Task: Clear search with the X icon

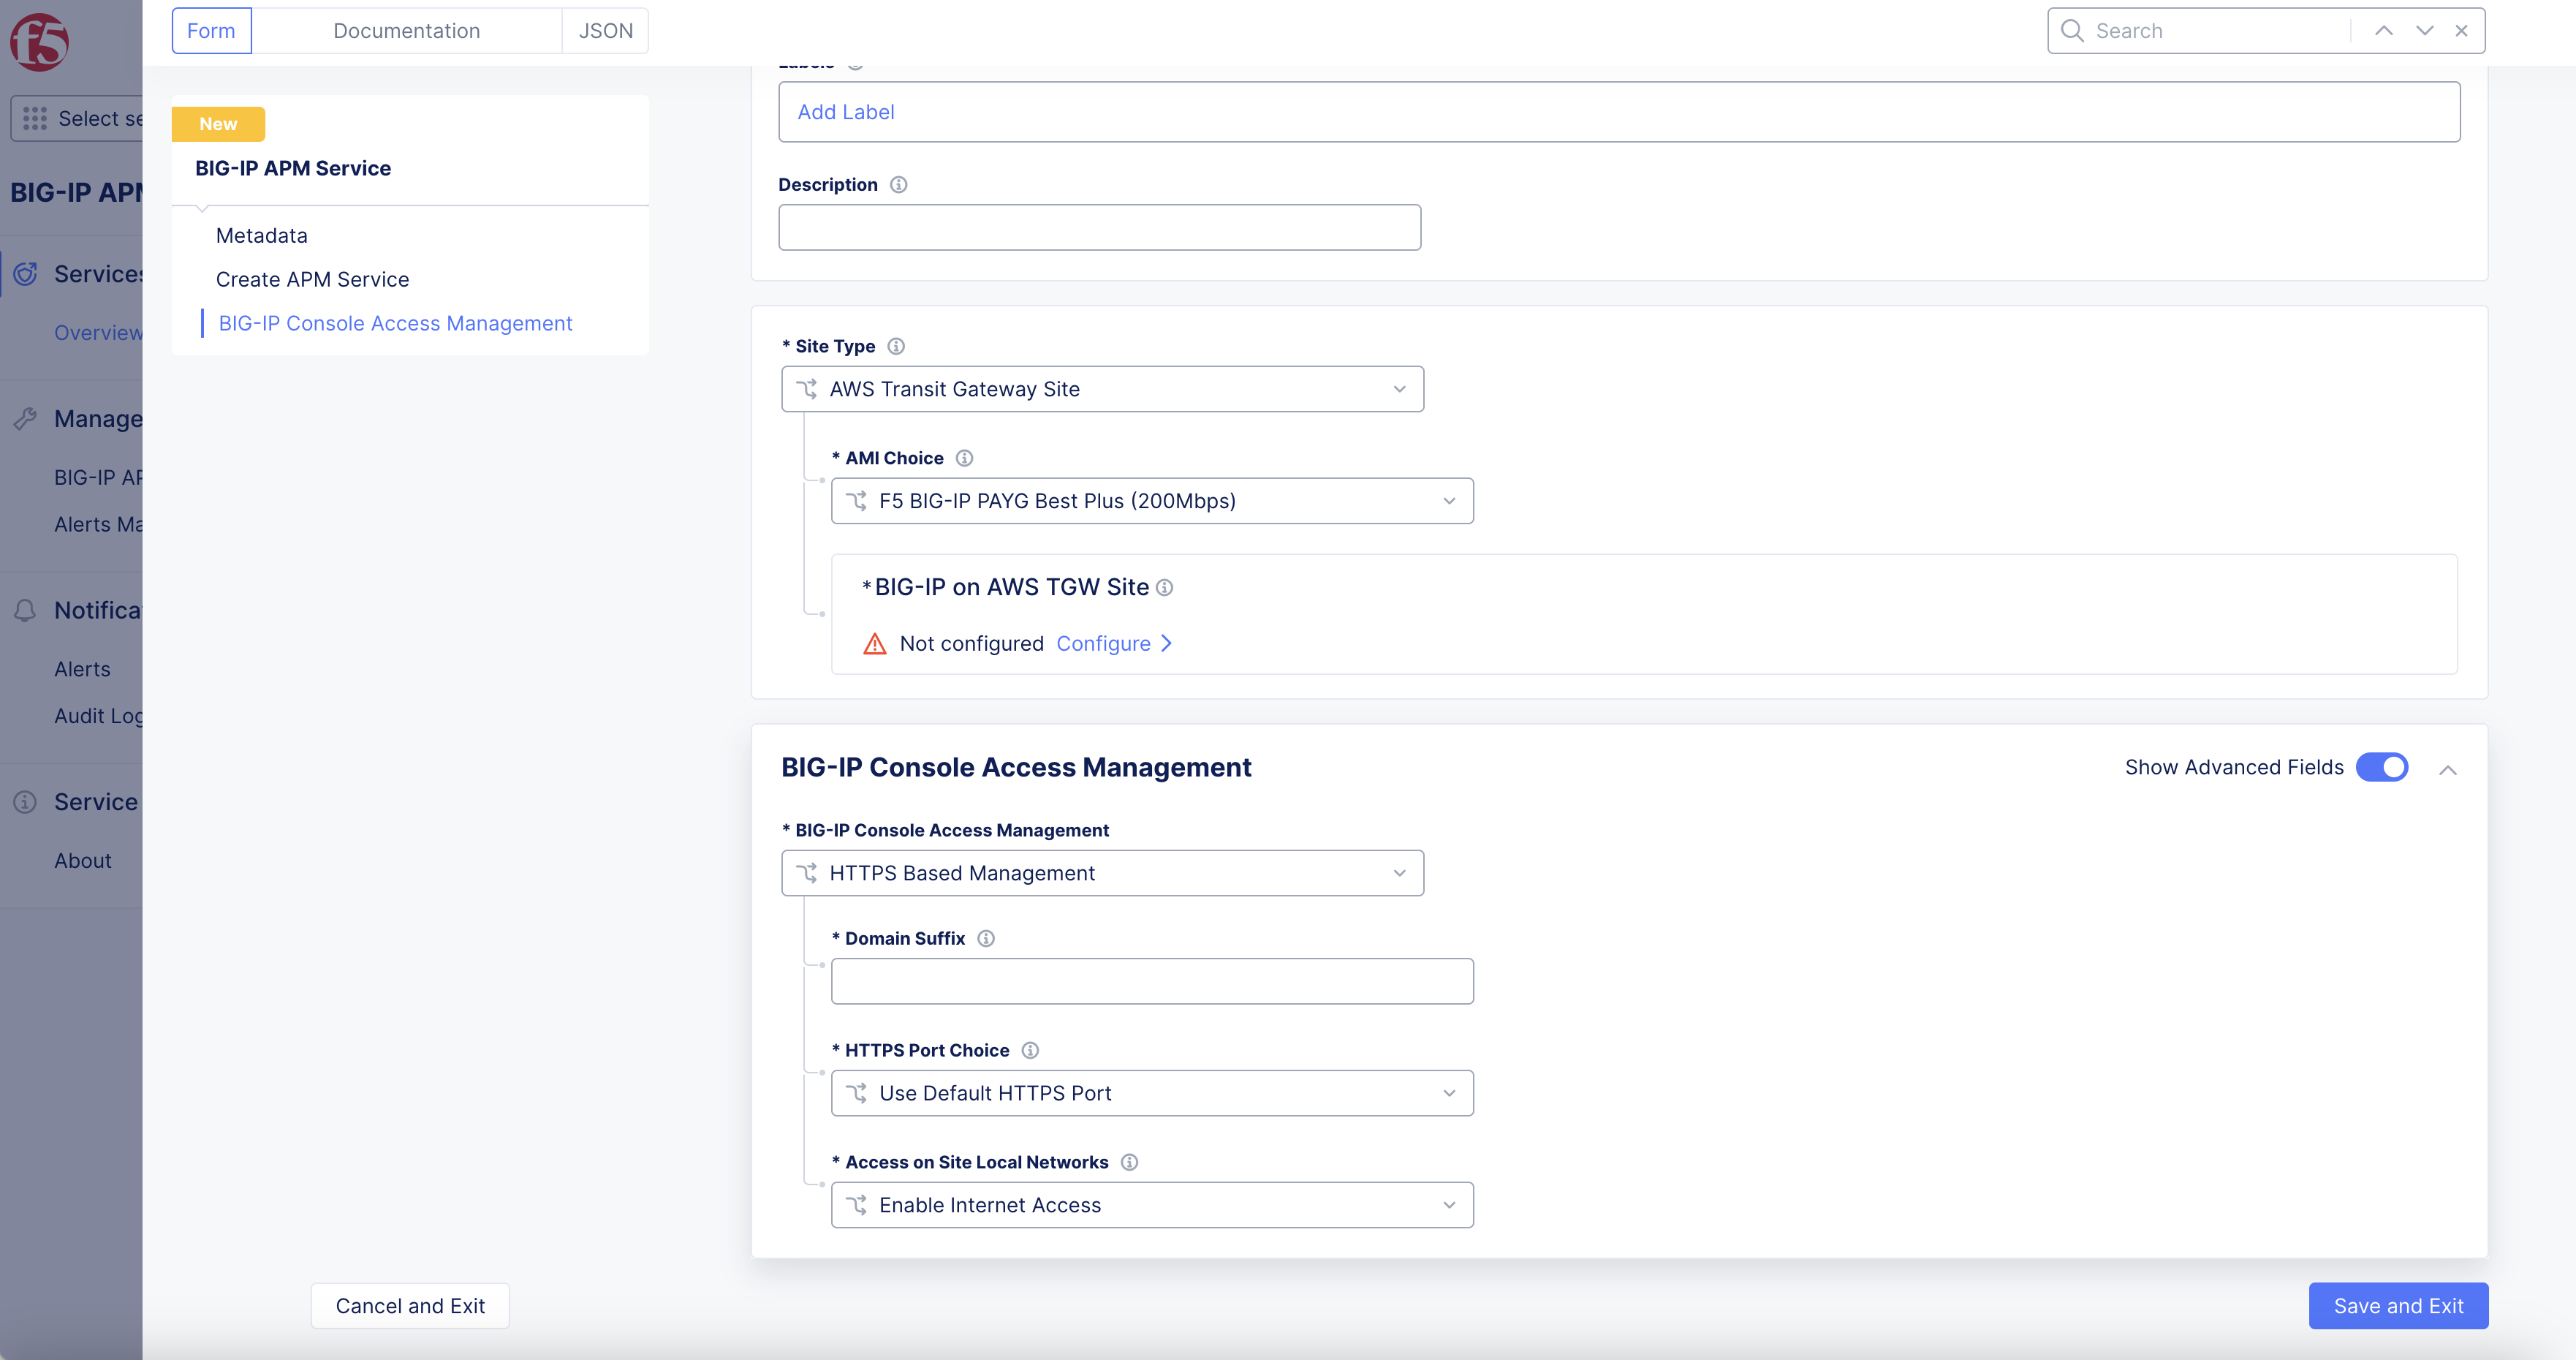Action: click(x=2461, y=31)
